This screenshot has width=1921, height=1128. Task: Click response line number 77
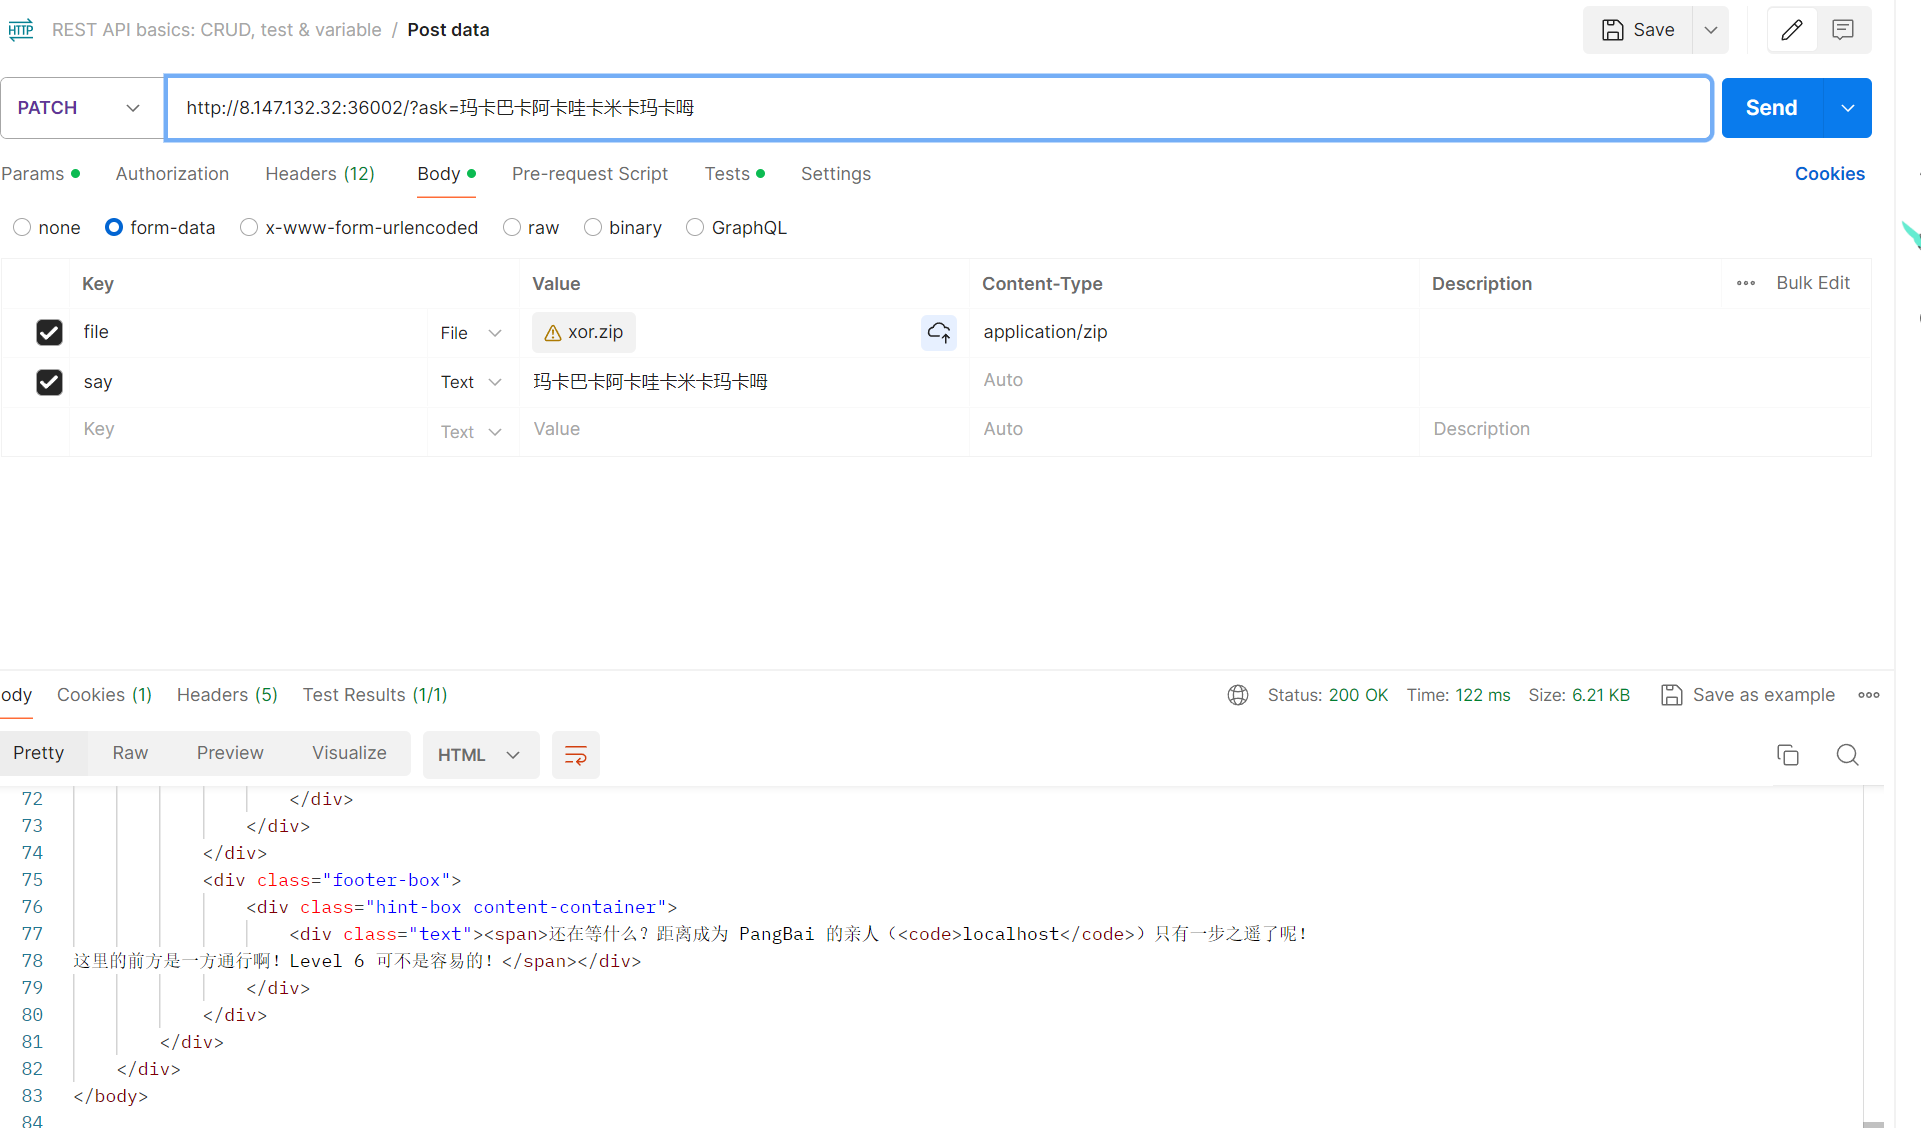(32, 934)
